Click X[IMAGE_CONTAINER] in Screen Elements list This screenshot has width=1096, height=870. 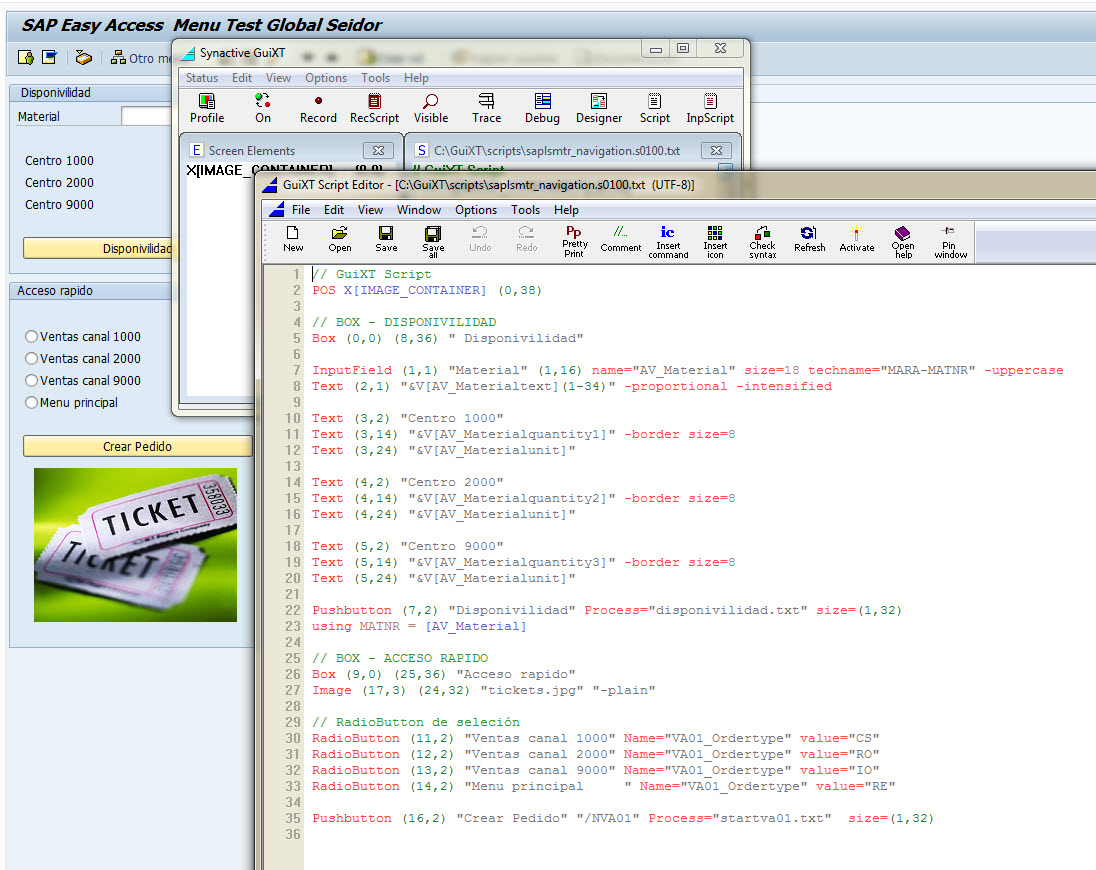click(x=259, y=170)
